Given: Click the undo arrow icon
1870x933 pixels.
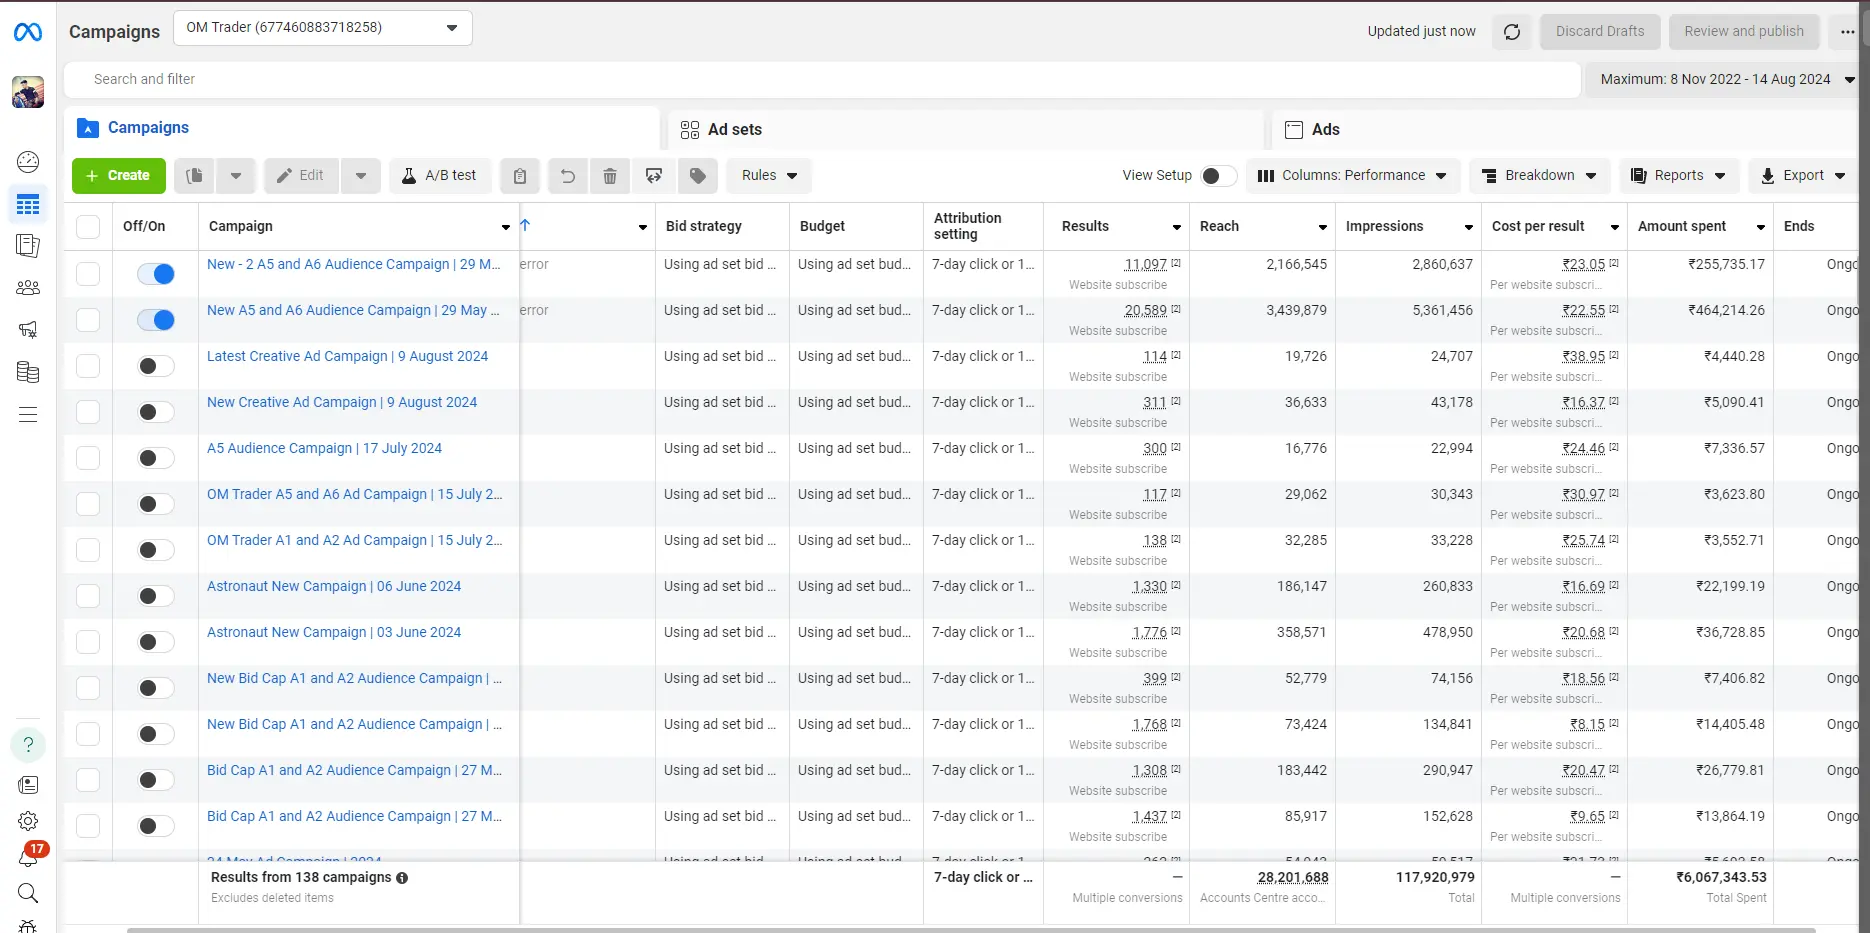Looking at the screenshot, I should (567, 176).
